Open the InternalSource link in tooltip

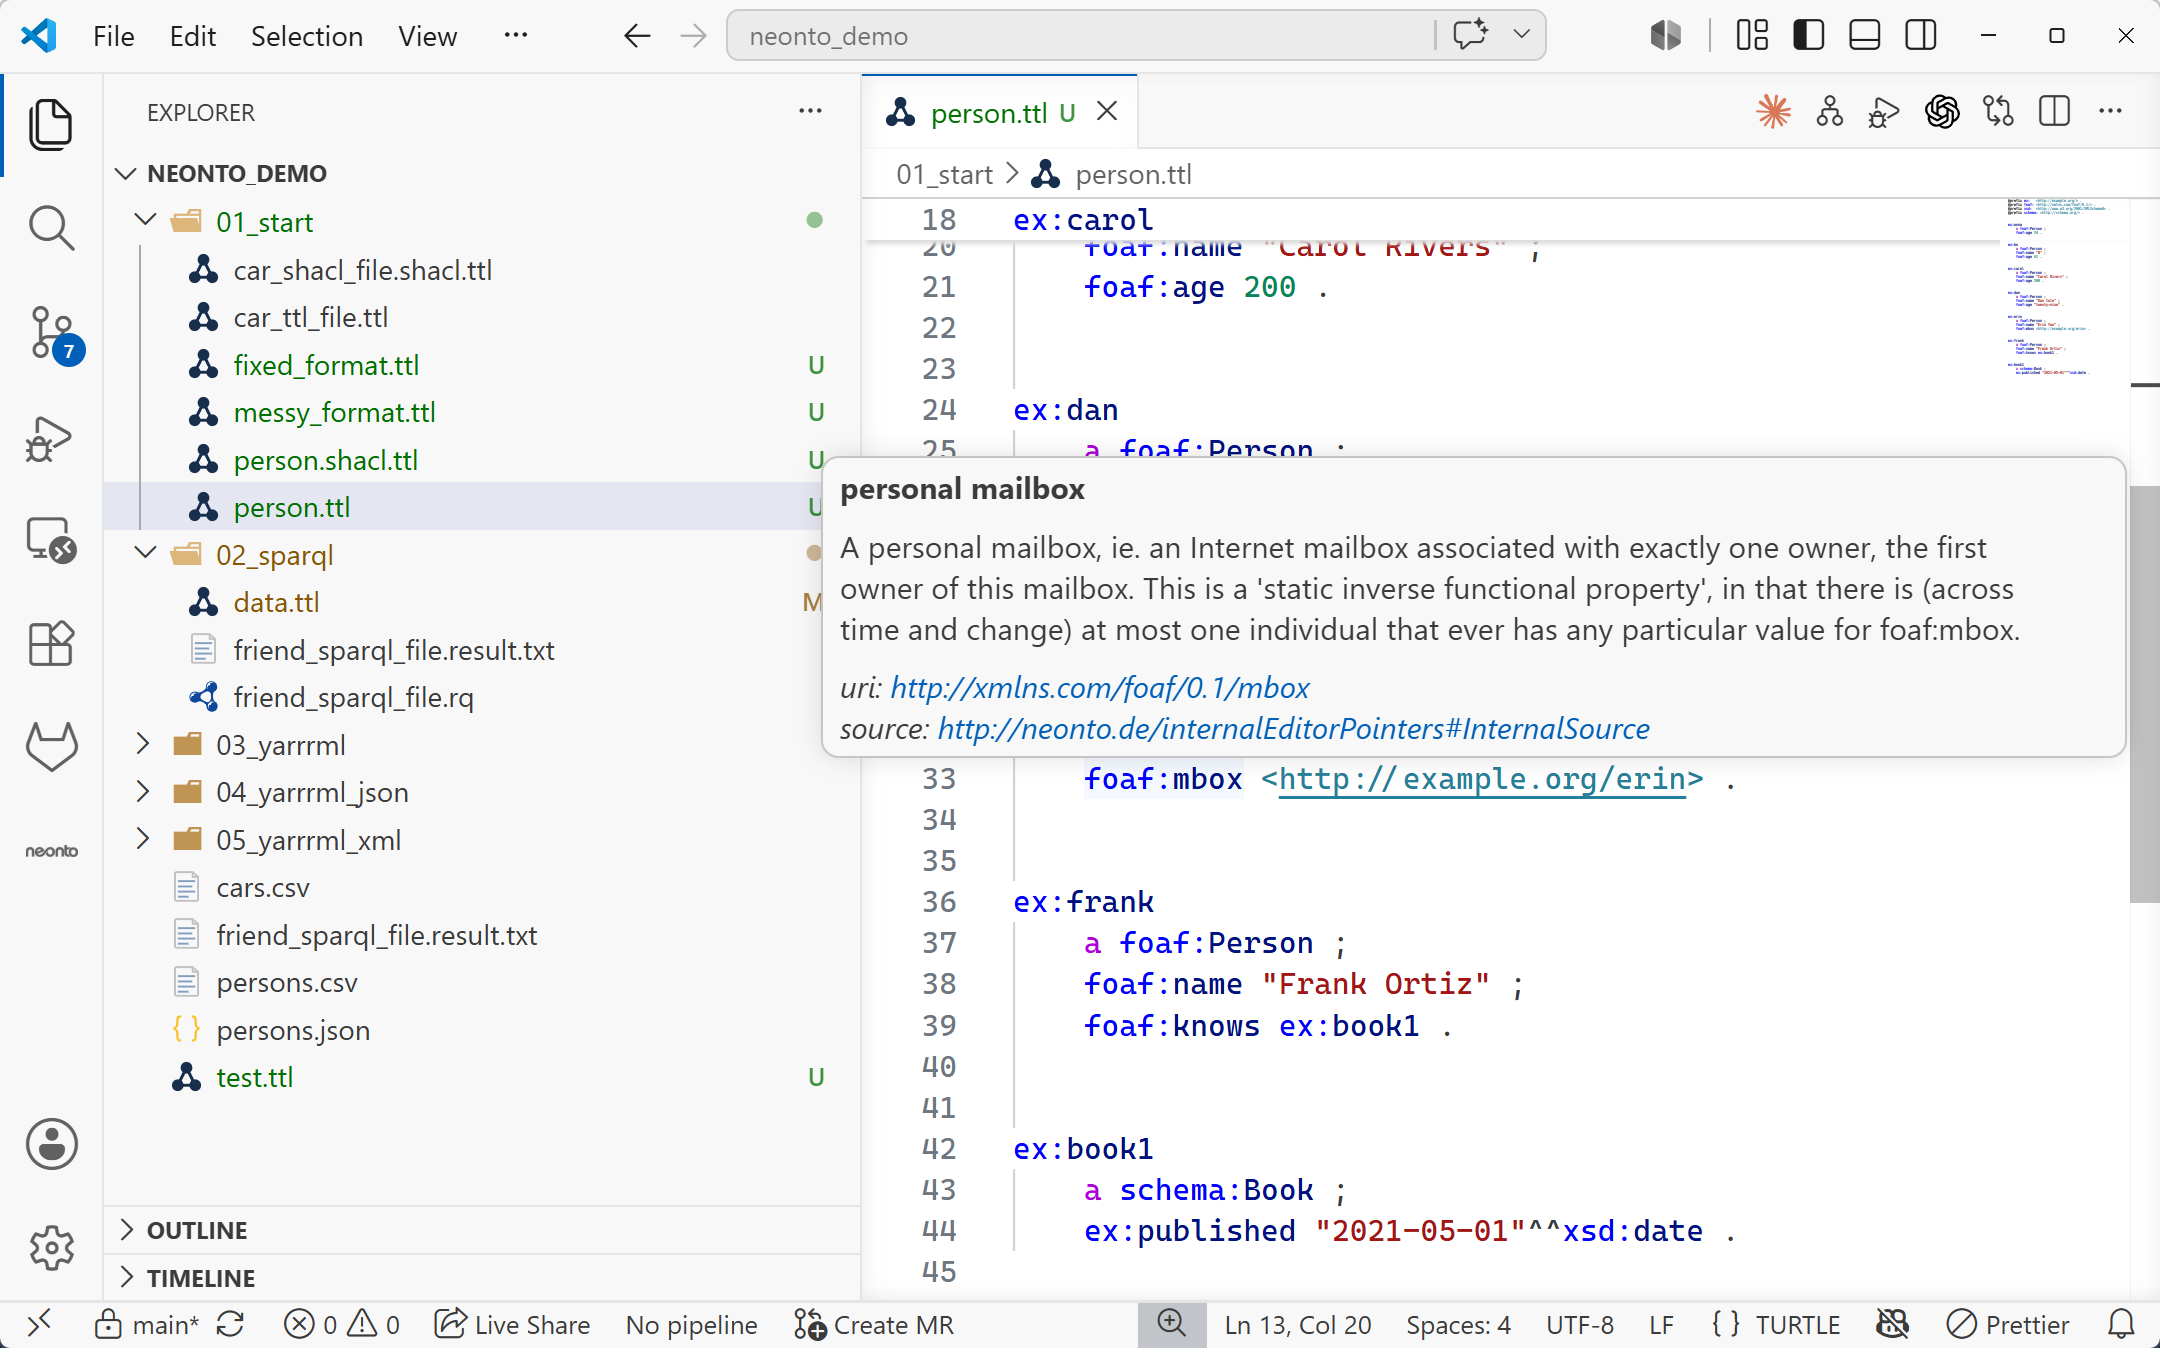click(x=1293, y=729)
